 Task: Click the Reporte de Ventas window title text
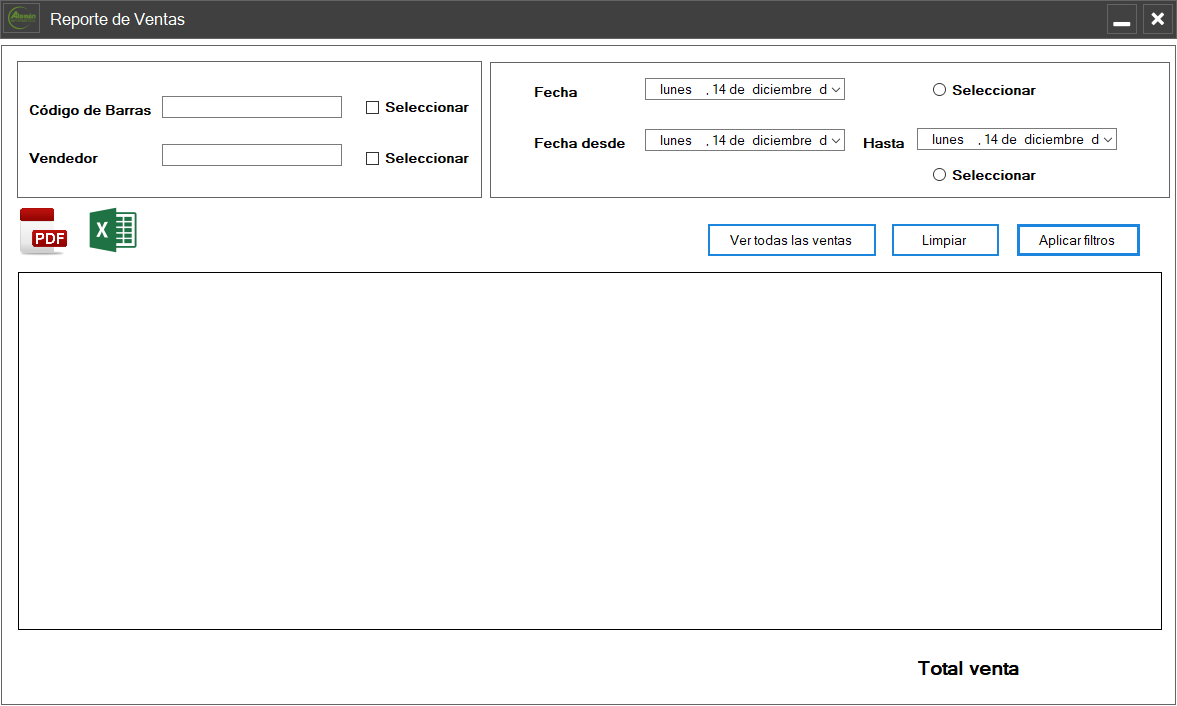[117, 19]
